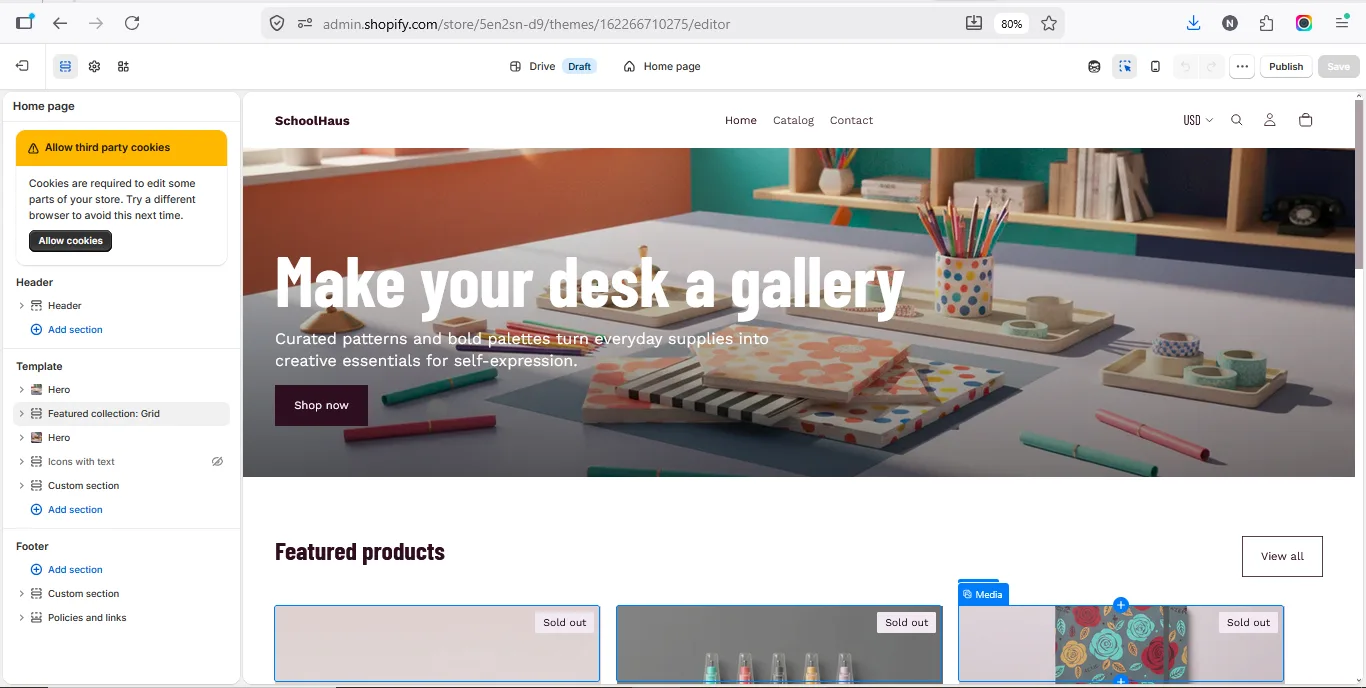1366x688 pixels.
Task: Expand Featured collection: Grid chevron
Action: click(21, 413)
